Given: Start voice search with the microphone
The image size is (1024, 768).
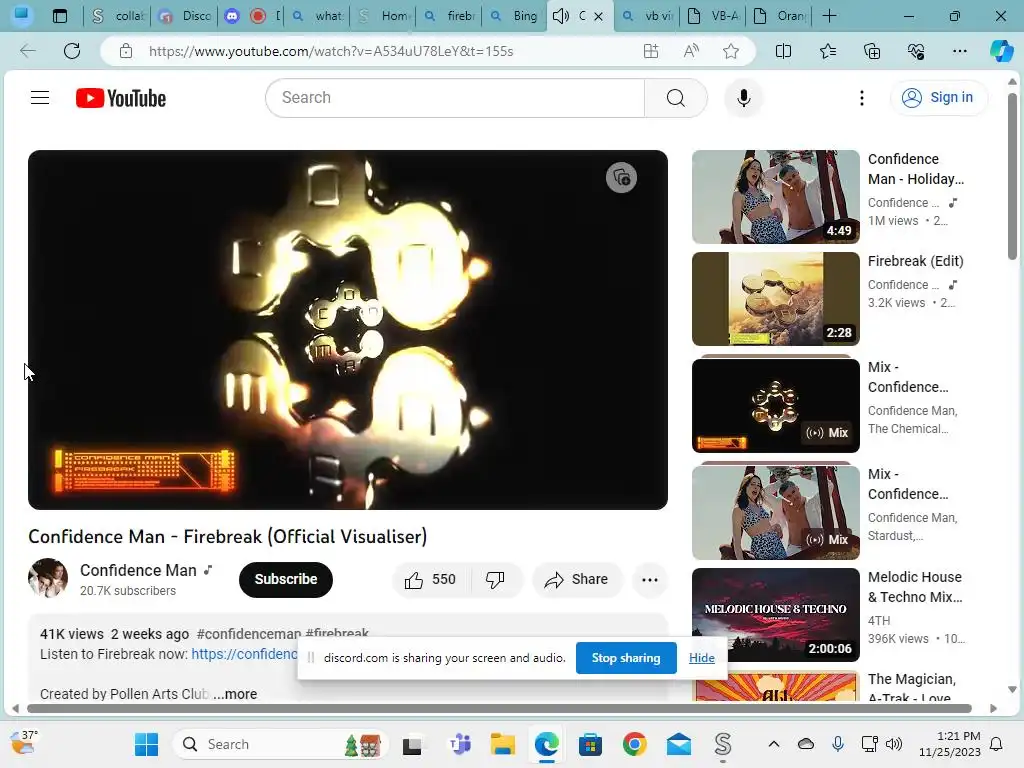Looking at the screenshot, I should [743, 98].
